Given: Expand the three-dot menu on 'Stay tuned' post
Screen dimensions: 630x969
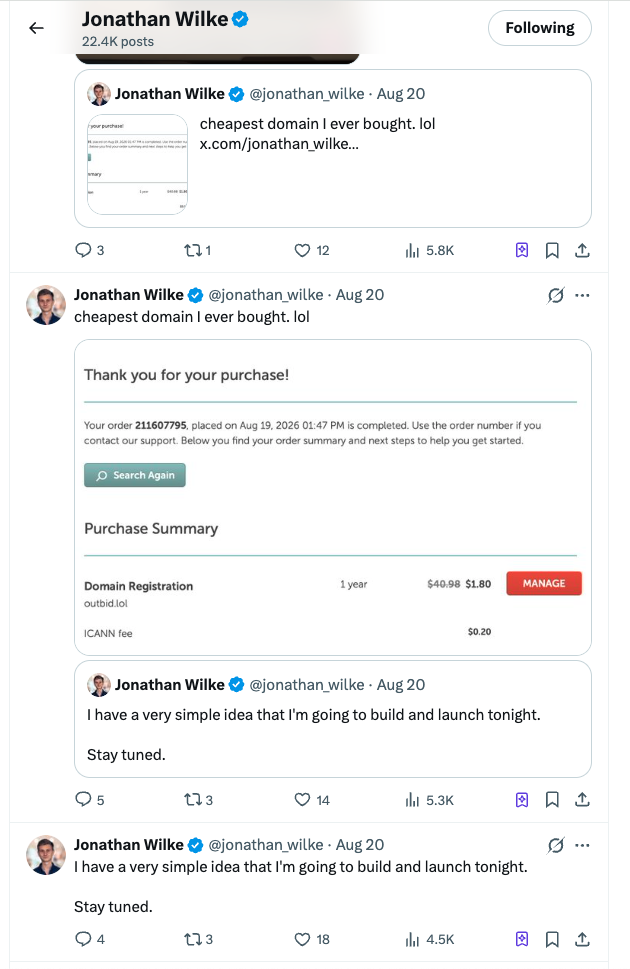Looking at the screenshot, I should click(582, 845).
